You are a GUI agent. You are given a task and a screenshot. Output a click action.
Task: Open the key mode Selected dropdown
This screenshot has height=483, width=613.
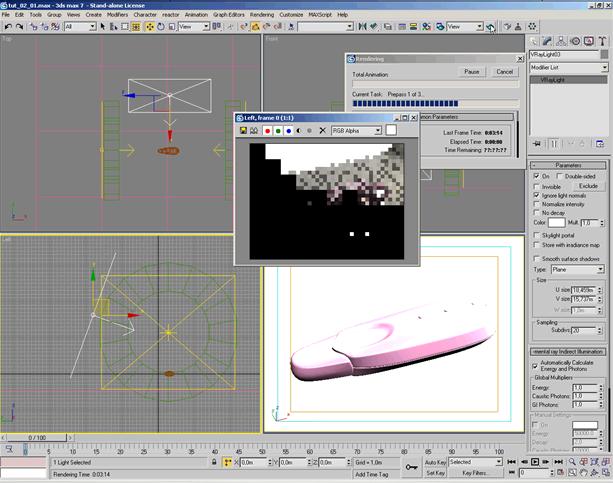click(475, 462)
